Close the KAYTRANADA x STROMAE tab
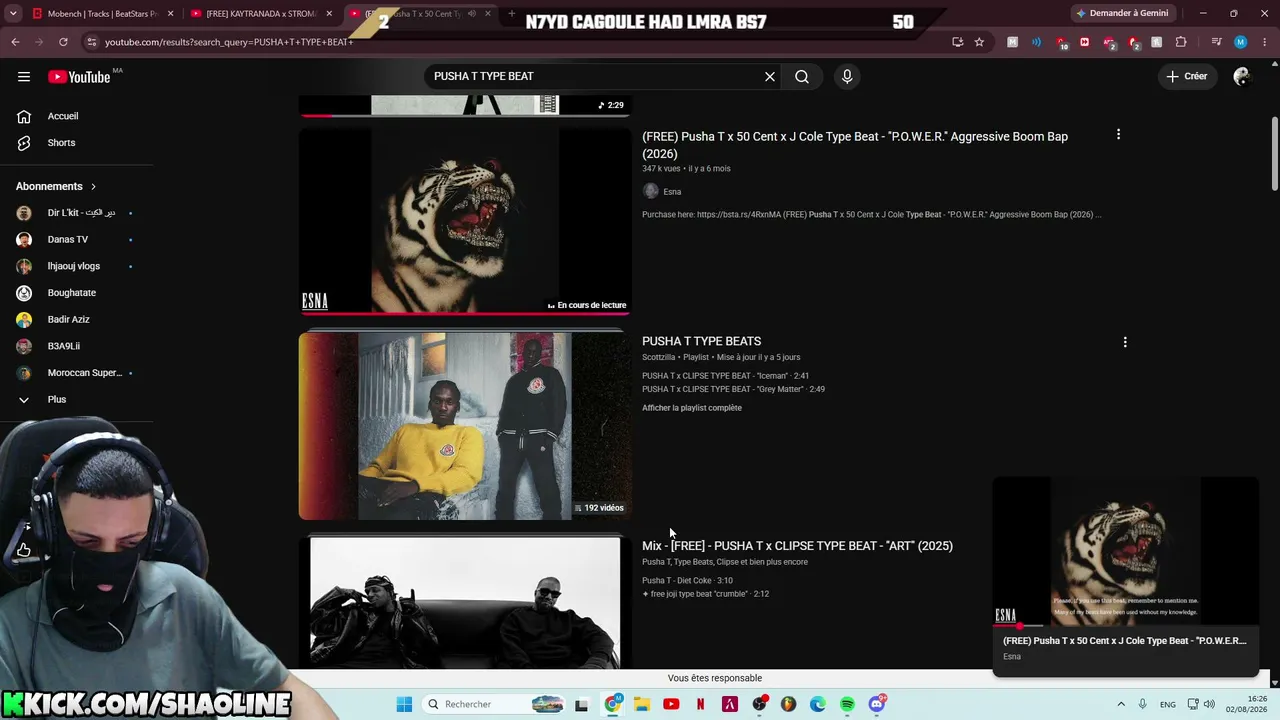This screenshot has height=720, width=1280. click(x=329, y=14)
